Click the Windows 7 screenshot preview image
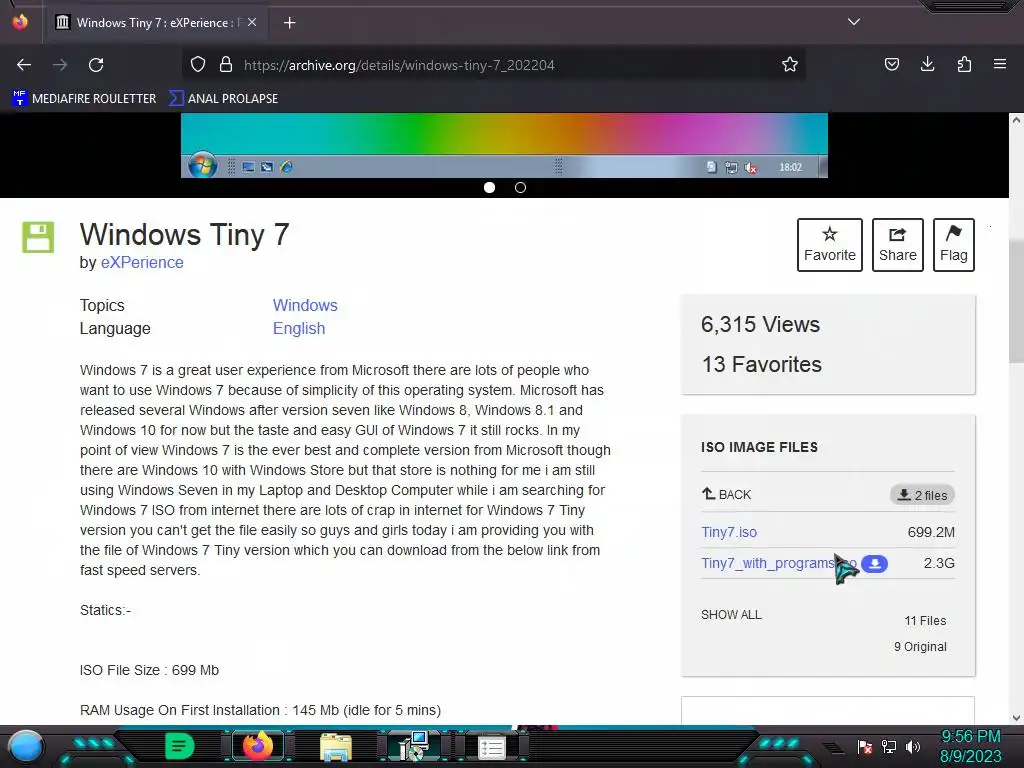Viewport: 1024px width, 768px height. [x=504, y=145]
